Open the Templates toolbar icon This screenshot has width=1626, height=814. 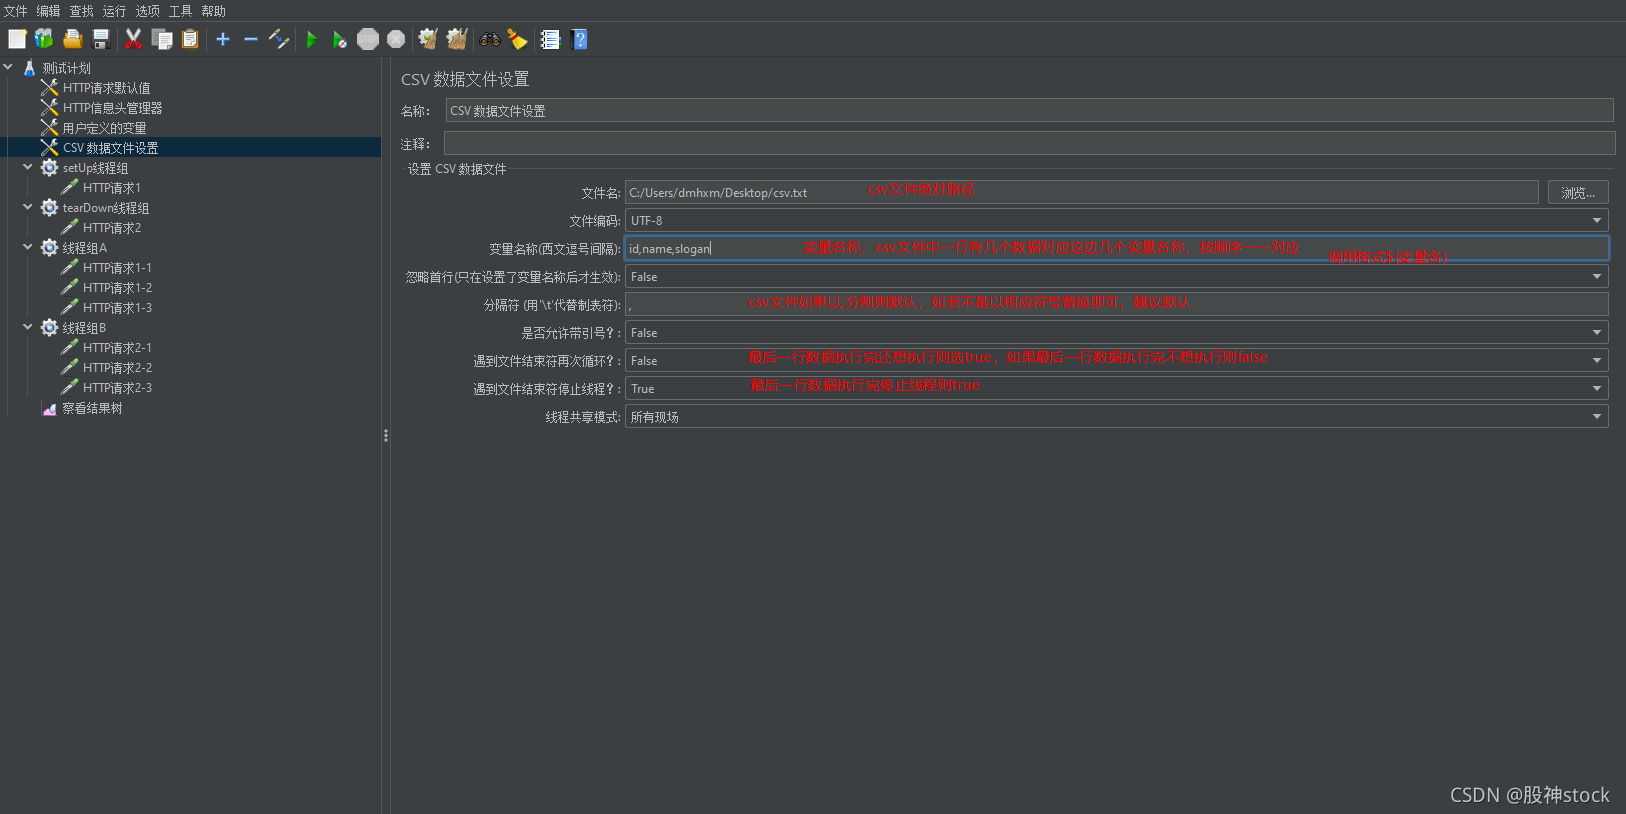click(x=44, y=39)
